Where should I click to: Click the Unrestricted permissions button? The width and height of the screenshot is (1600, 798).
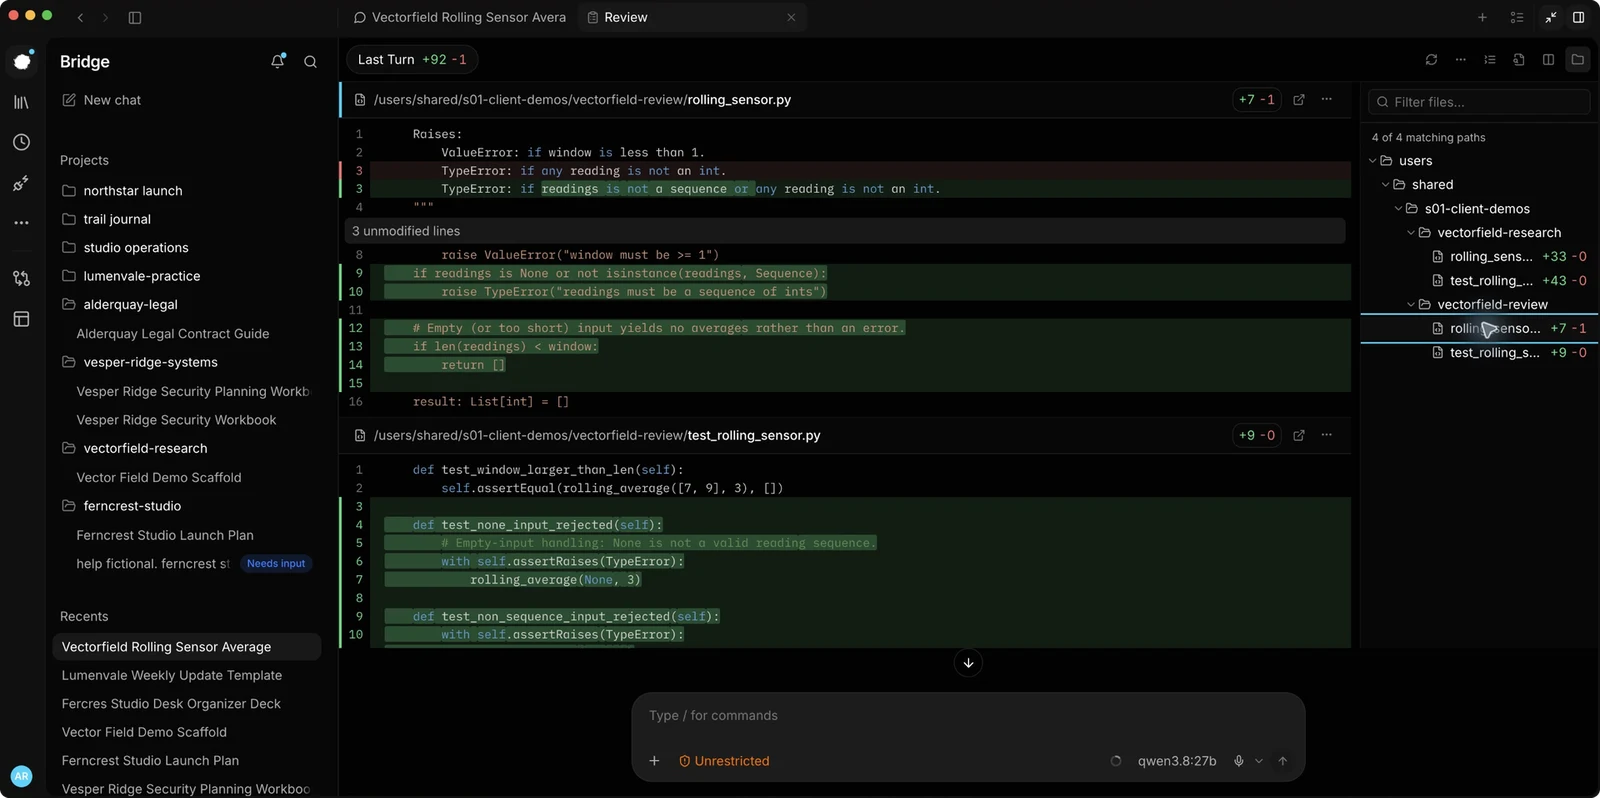[x=724, y=761]
